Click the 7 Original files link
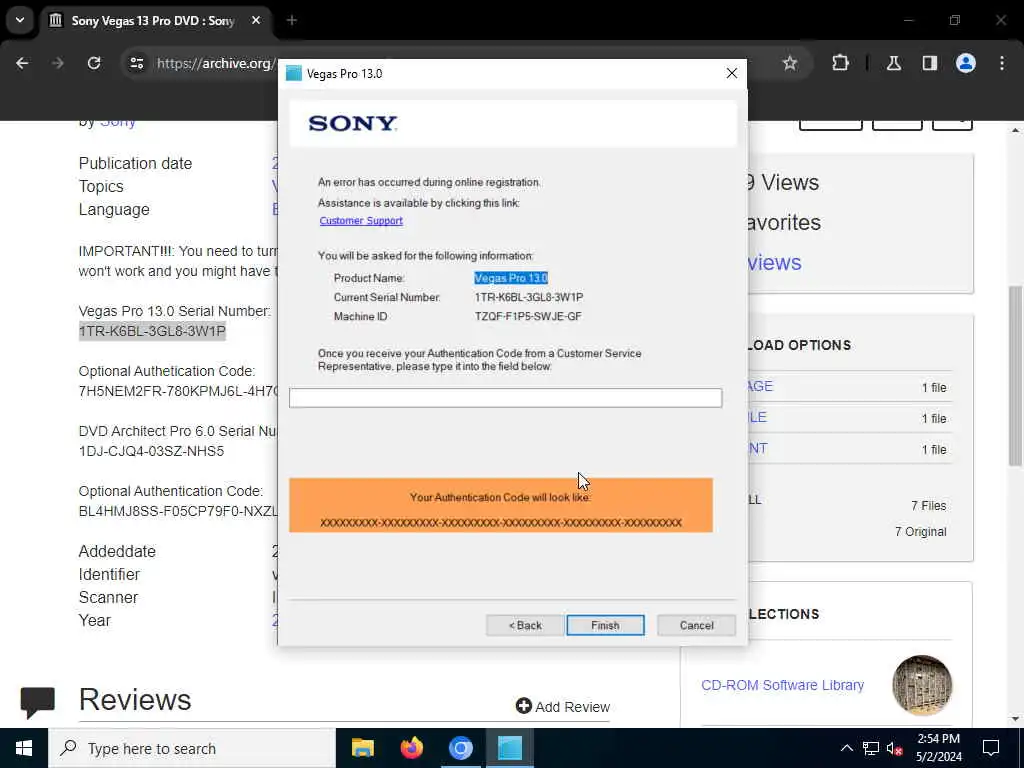The height and width of the screenshot is (768, 1024). (921, 532)
